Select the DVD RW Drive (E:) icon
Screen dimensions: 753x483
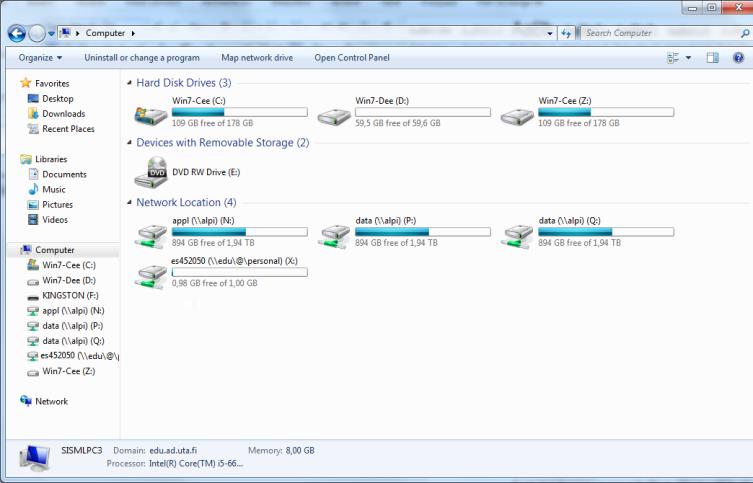pos(151,172)
